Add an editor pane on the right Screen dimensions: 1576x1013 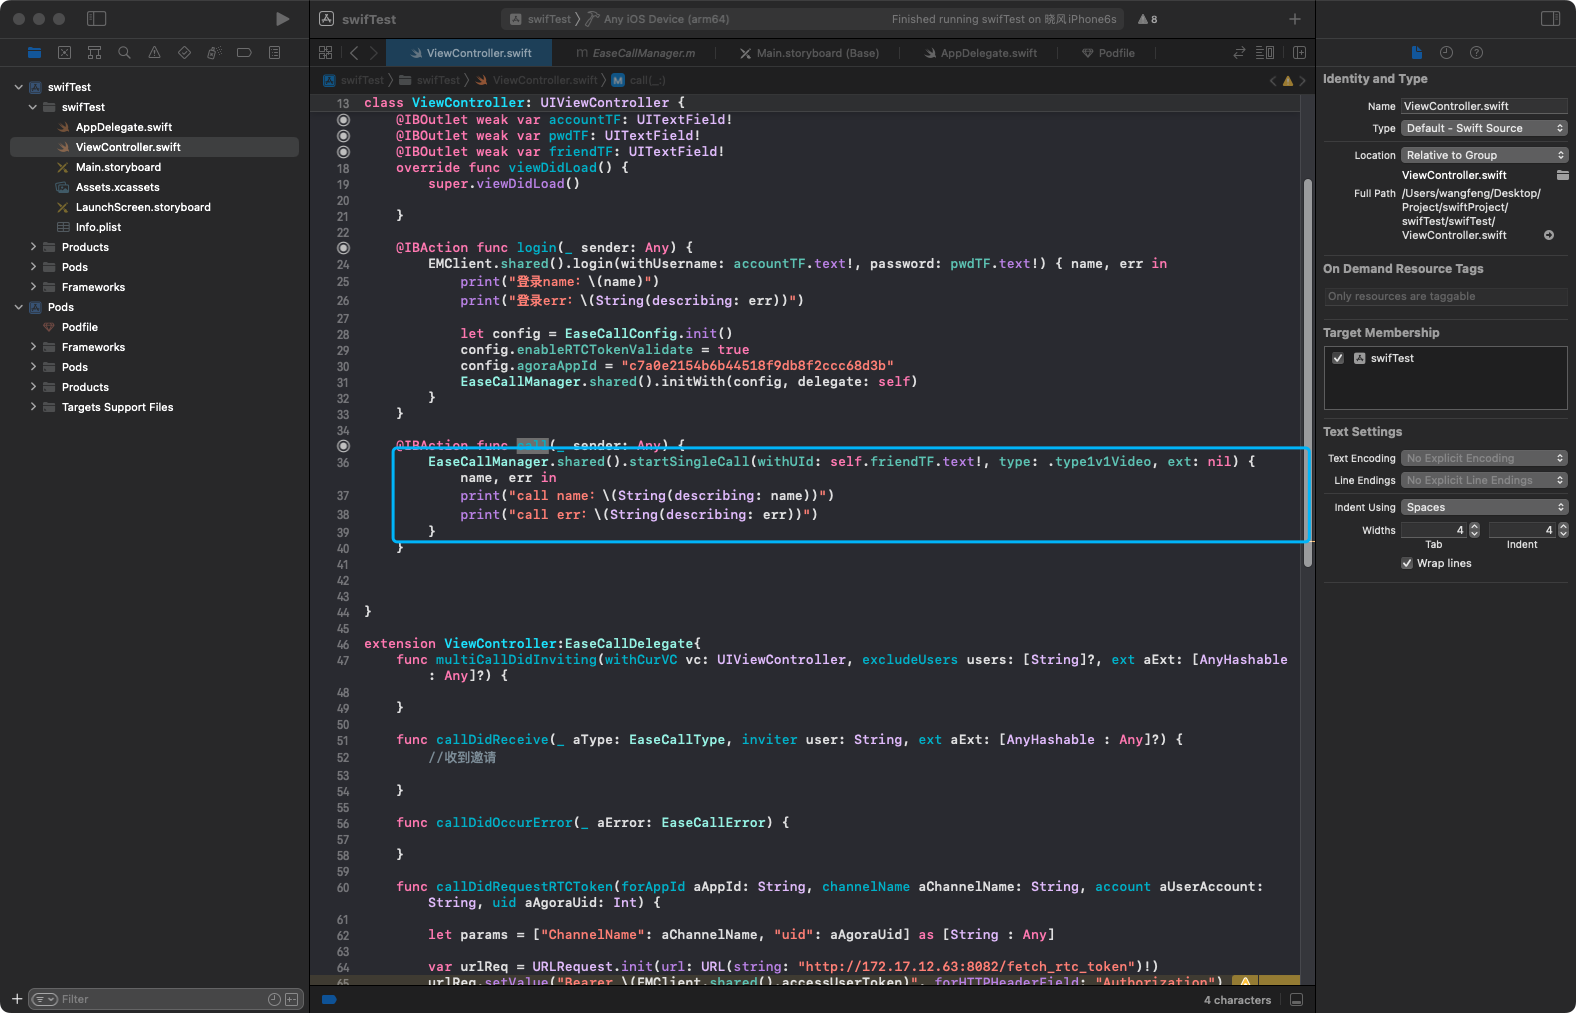(x=1299, y=53)
